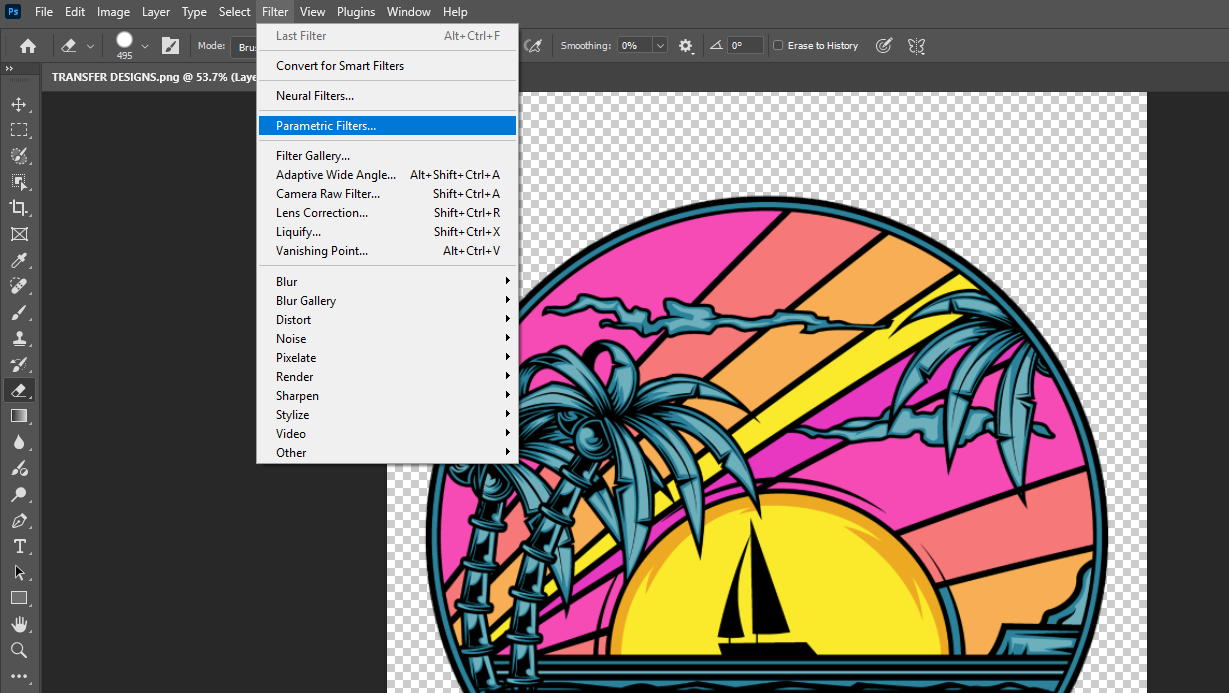Select the Rectangular Marquee tool
Image resolution: width=1229 pixels, height=693 pixels.
tap(19, 130)
